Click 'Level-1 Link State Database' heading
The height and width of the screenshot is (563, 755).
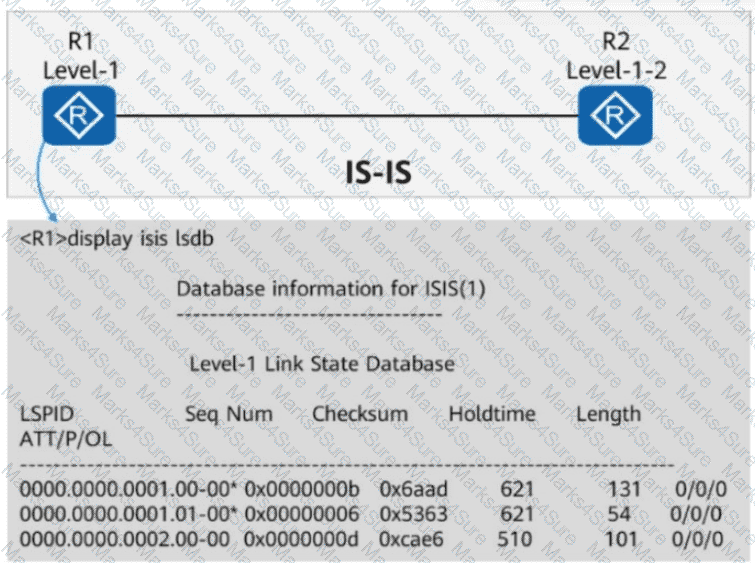[322, 364]
